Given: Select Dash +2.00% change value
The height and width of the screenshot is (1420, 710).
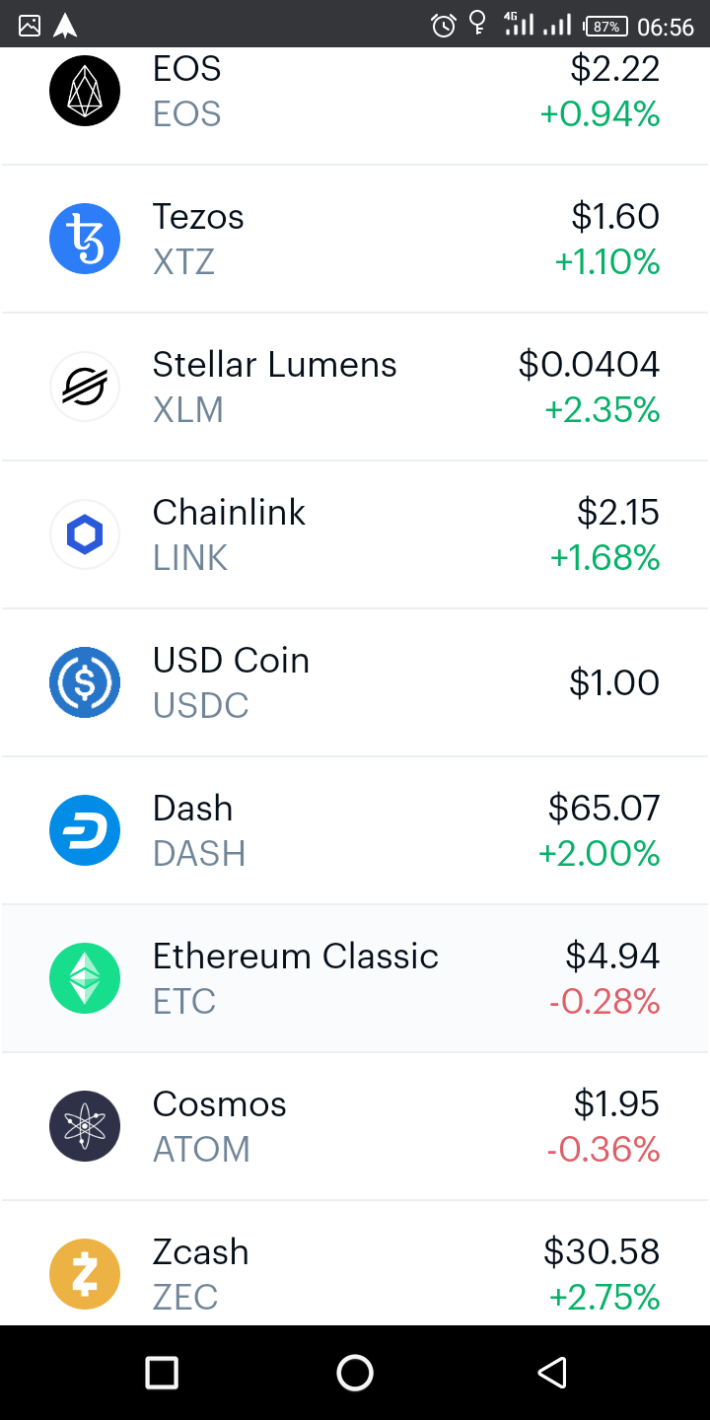Looking at the screenshot, I should tap(599, 854).
